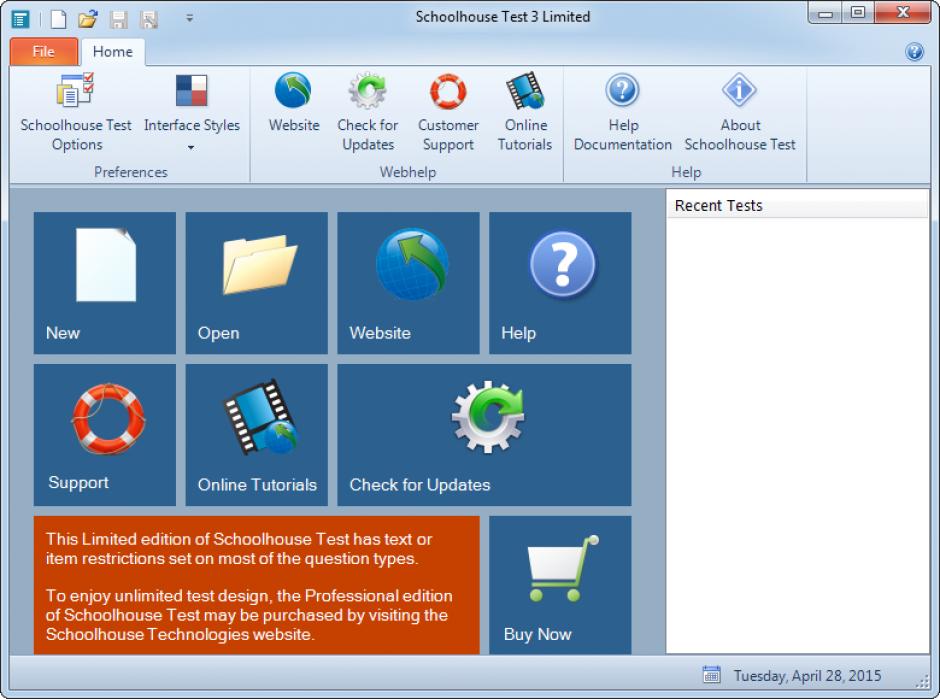Click the Website tile on start page
The image size is (940, 699).
pos(408,283)
